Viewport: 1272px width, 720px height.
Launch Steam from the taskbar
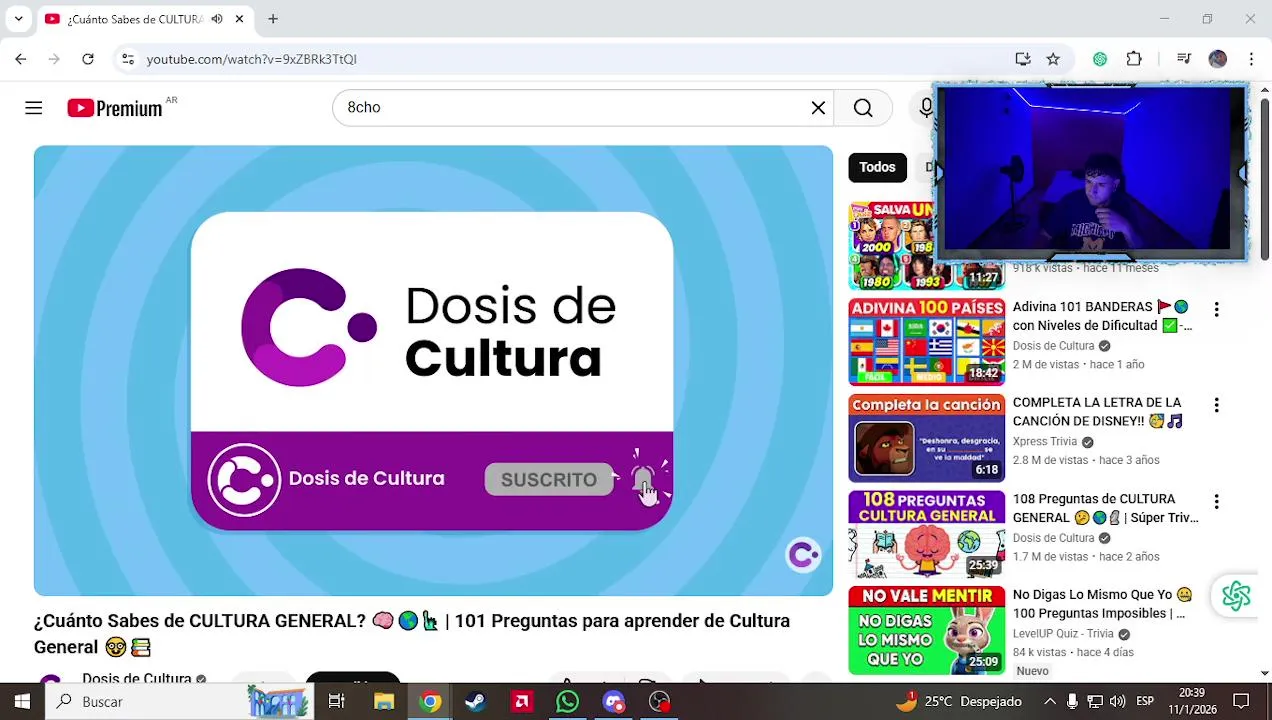[476, 702]
